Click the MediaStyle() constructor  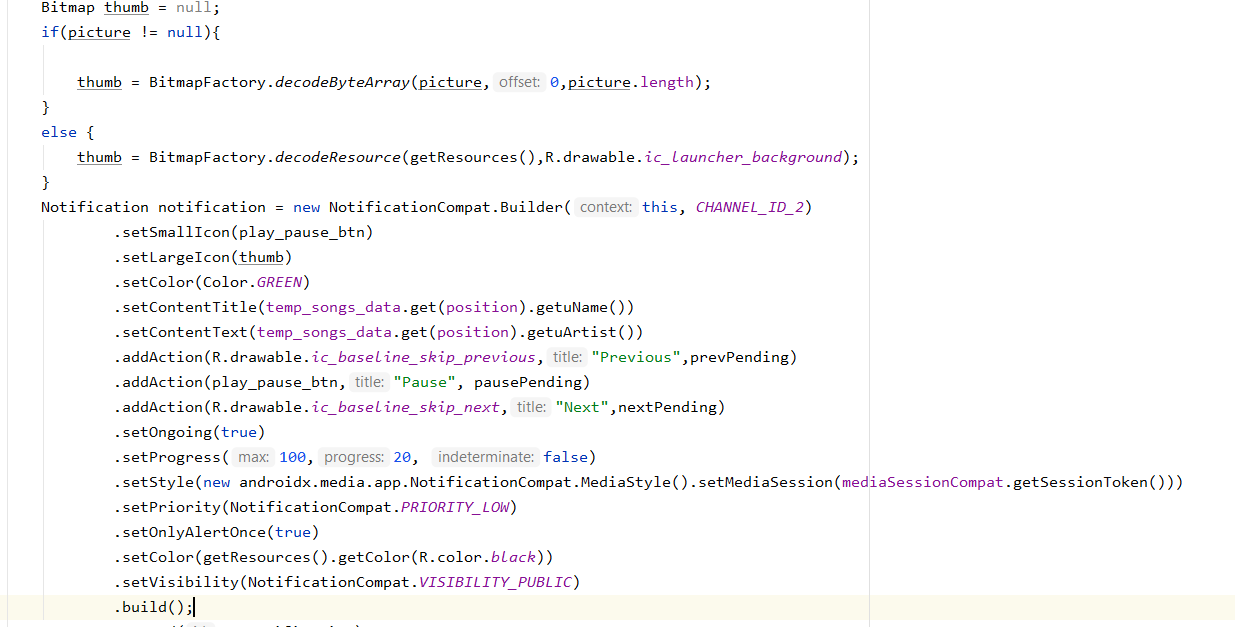tap(636, 482)
